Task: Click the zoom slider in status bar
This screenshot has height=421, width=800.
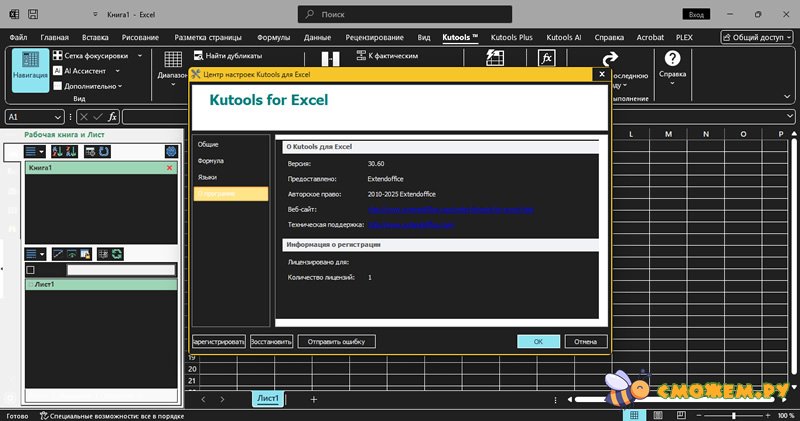Action: click(x=734, y=415)
